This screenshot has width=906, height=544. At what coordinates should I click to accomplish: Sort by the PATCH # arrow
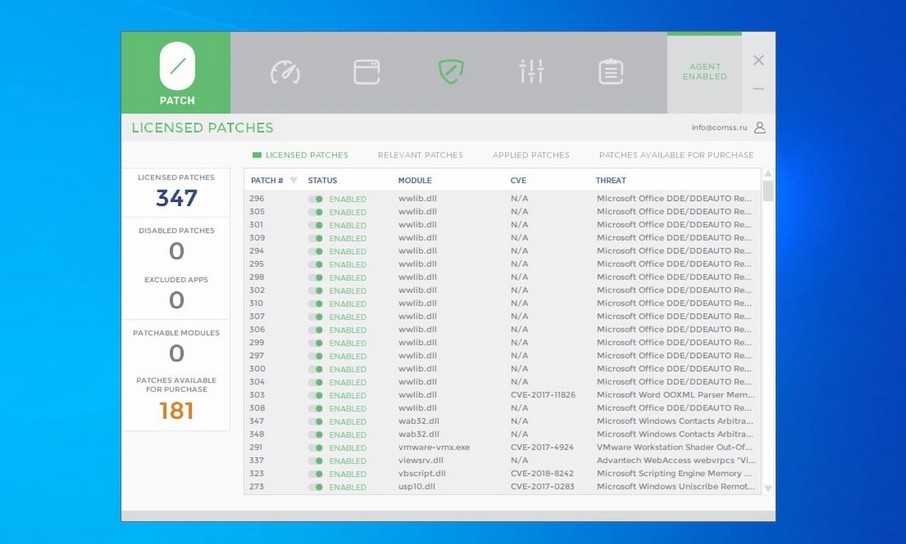pyautogui.click(x=294, y=180)
